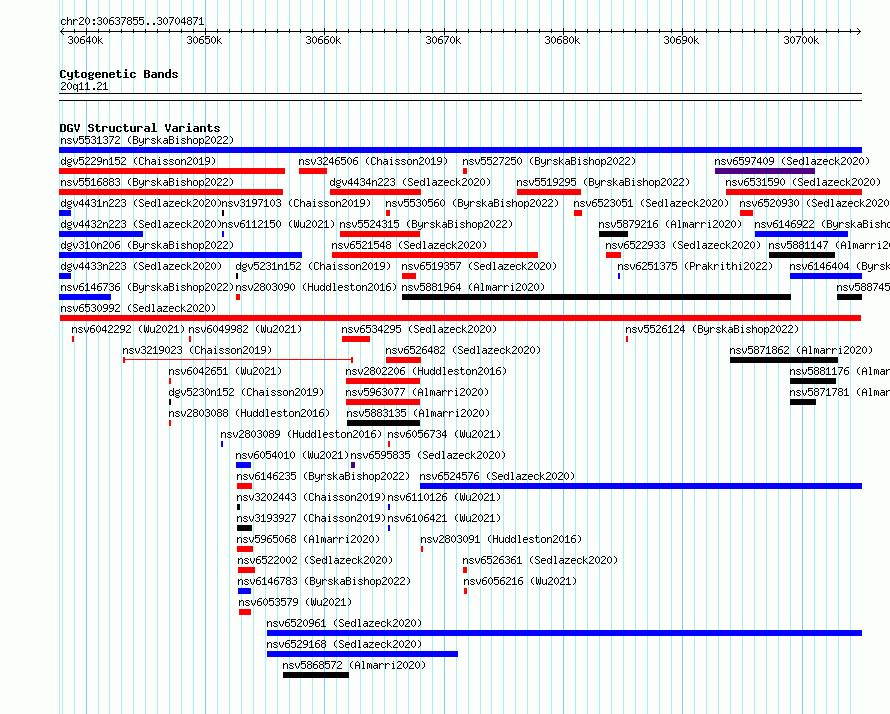Click the nsv6523051 (Sedlazeck2020) label
The height and width of the screenshot is (714, 890).
[651, 203]
